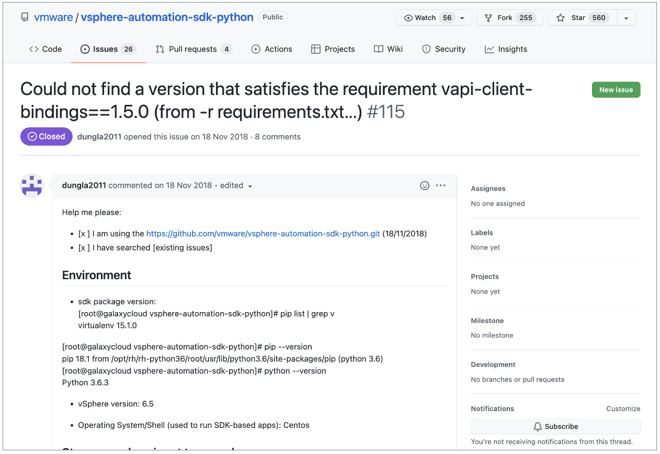Viewport: 660px width, 454px height.
Task: Open the Pull requests tab
Action: [x=194, y=49]
